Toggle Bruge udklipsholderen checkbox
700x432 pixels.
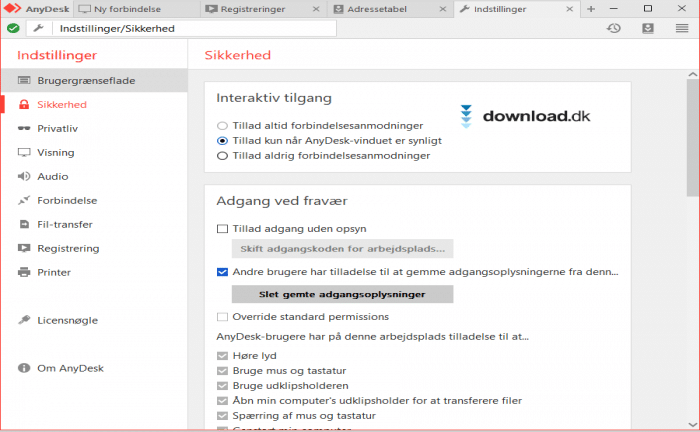click(x=222, y=386)
